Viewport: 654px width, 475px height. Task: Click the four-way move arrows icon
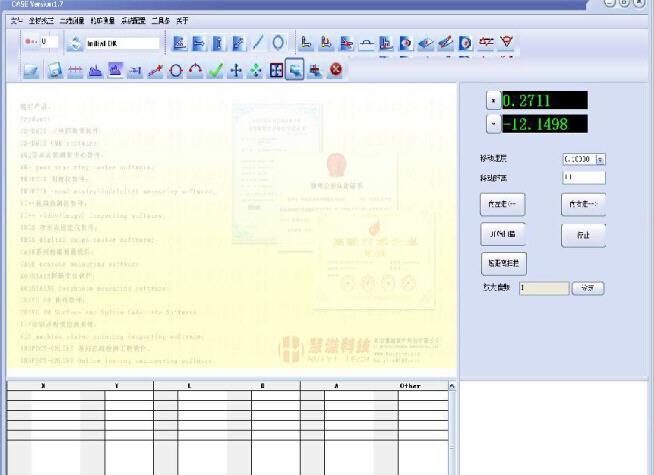[x=235, y=70]
